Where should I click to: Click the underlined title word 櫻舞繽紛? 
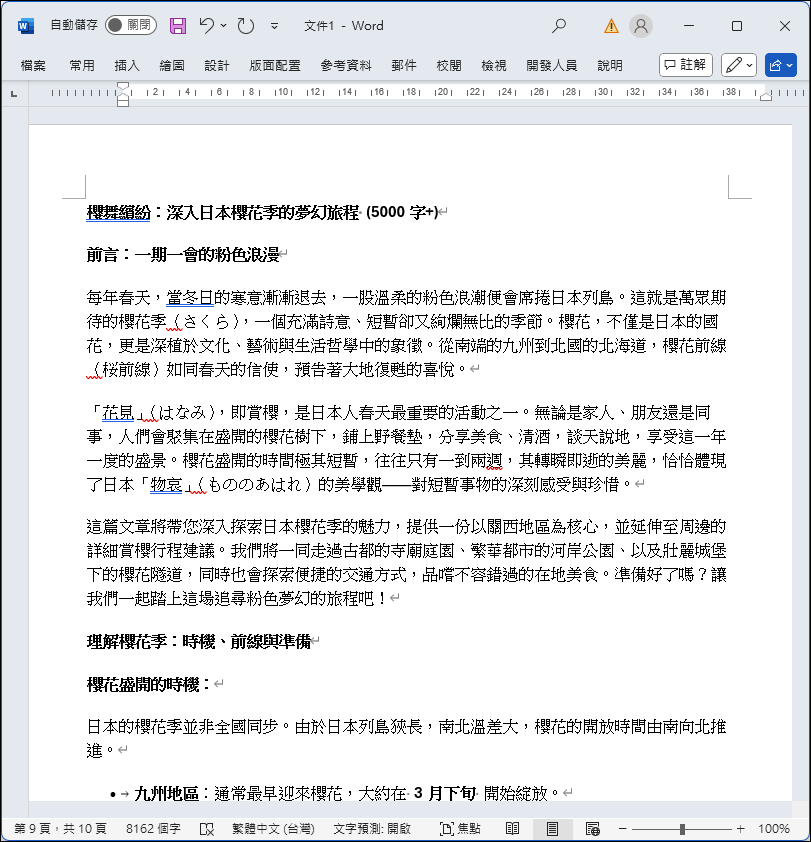tap(118, 212)
